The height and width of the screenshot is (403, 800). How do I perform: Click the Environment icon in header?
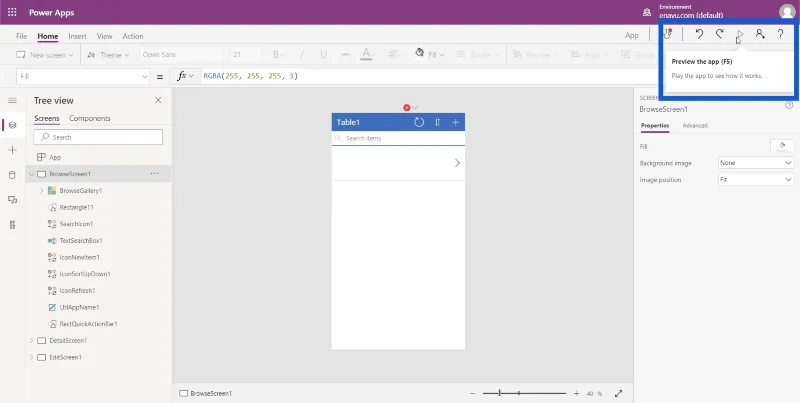[x=647, y=12]
